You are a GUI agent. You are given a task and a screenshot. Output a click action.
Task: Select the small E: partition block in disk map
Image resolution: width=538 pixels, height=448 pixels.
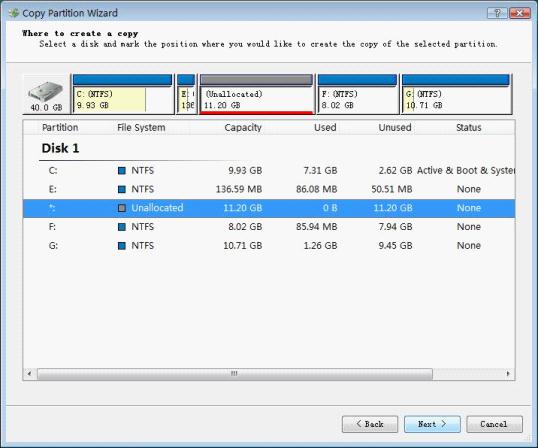click(x=186, y=94)
